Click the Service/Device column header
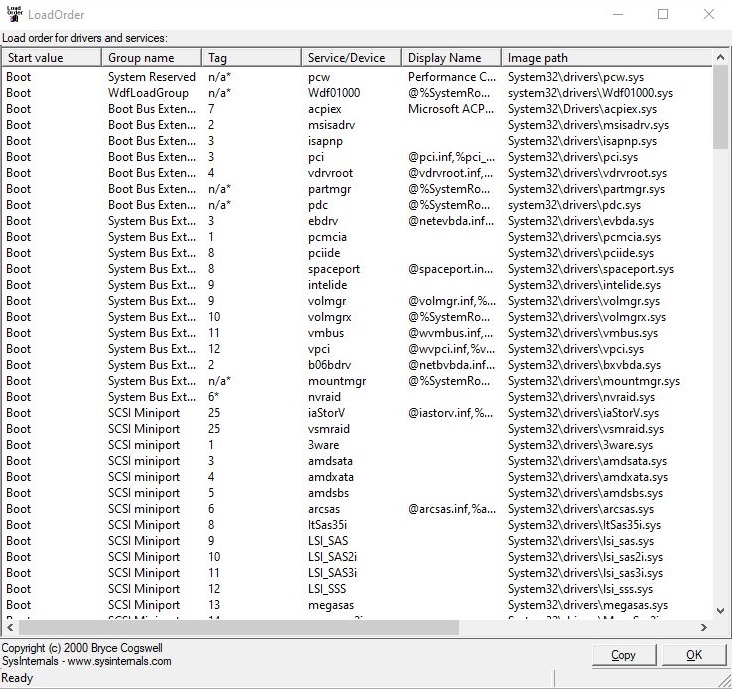This screenshot has height=689, width=732. tap(352, 58)
